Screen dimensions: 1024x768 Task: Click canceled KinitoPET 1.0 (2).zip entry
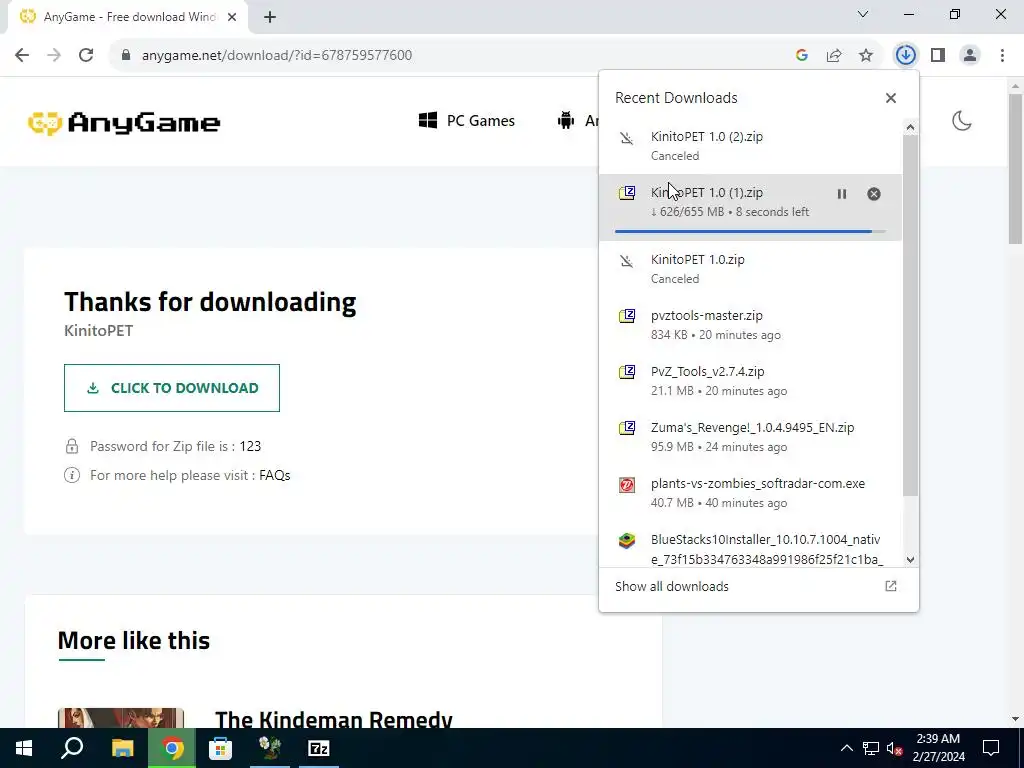coord(750,146)
